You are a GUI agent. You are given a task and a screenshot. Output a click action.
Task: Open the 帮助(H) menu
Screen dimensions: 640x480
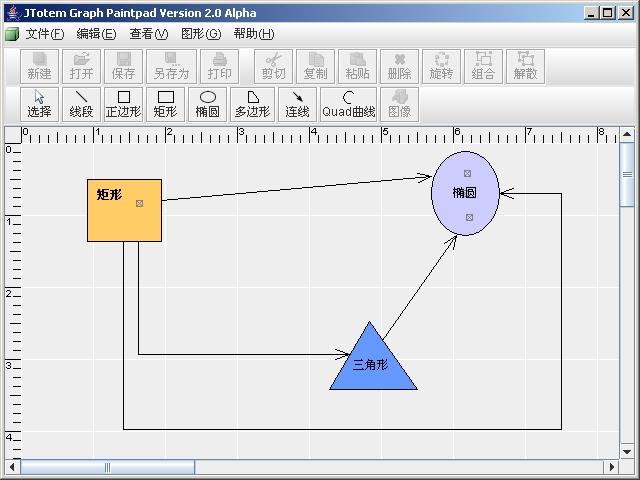click(x=254, y=34)
